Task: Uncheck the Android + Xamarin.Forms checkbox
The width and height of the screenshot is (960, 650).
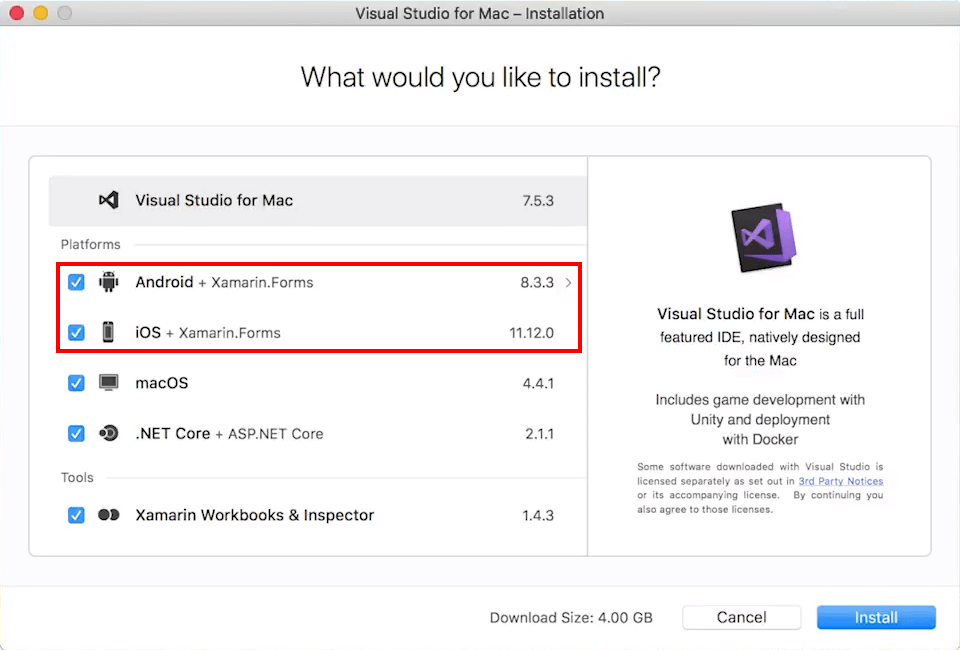Action: click(x=76, y=282)
